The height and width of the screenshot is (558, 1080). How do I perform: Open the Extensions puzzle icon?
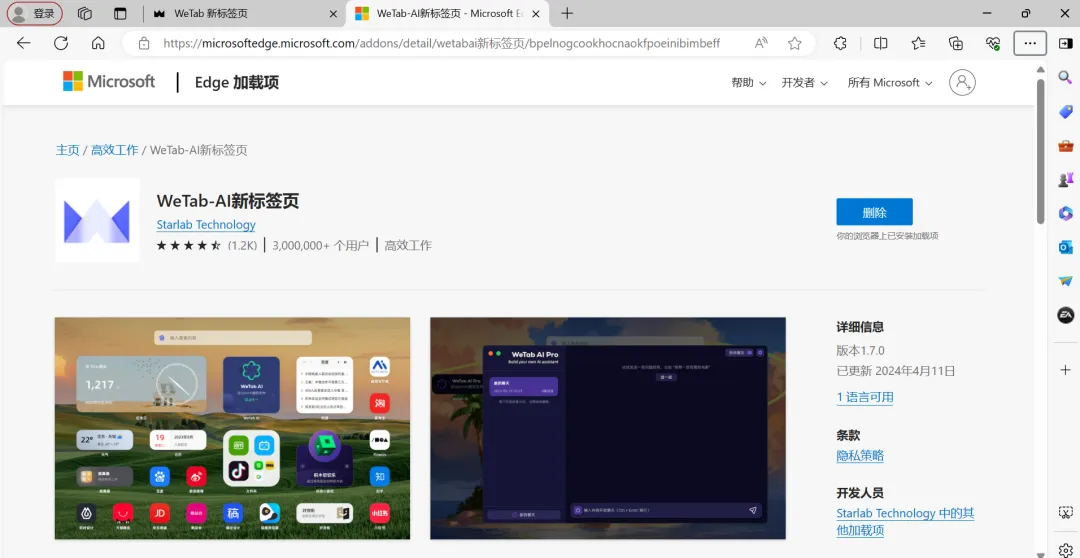[840, 43]
